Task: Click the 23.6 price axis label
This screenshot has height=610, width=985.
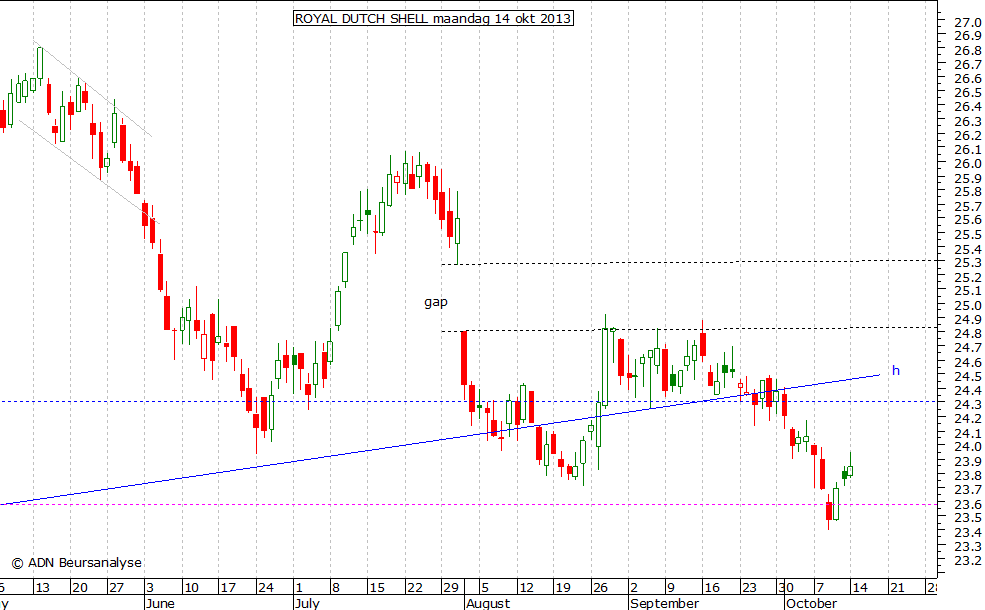Action: (x=968, y=504)
